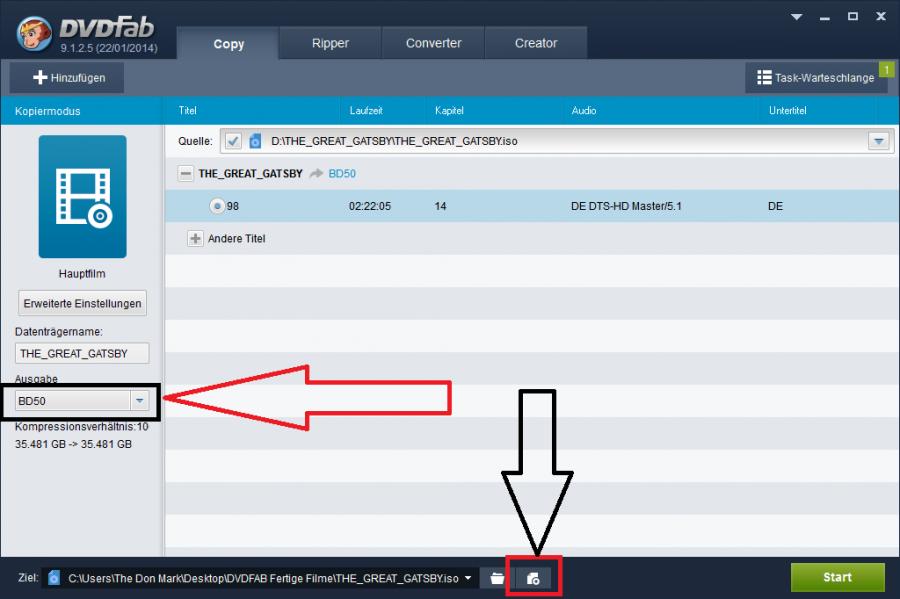Click the DE DTS-HD Master/5.1 audio cell
900x599 pixels.
pyautogui.click(x=626, y=206)
